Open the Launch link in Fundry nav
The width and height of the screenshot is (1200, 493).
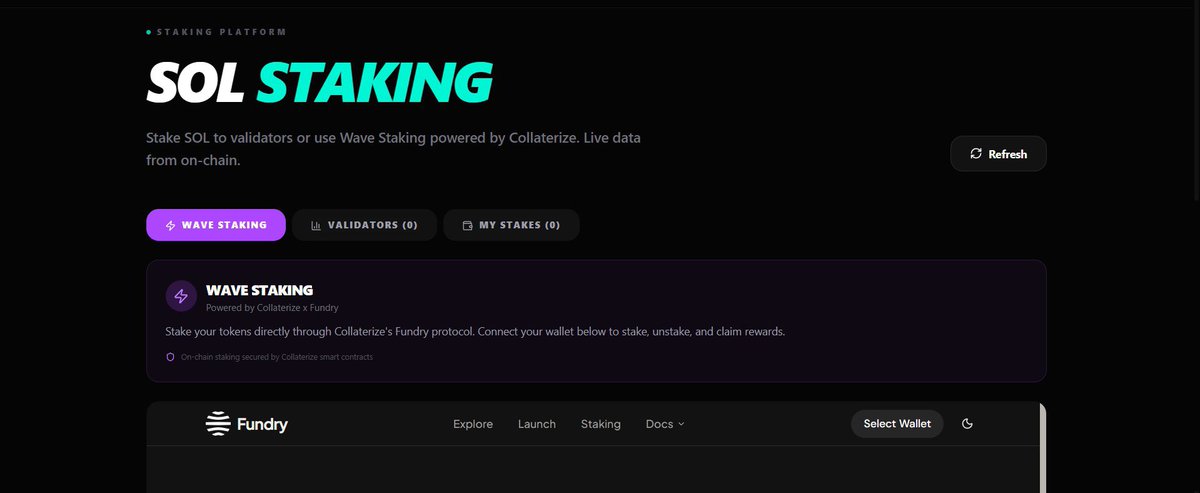pos(537,424)
